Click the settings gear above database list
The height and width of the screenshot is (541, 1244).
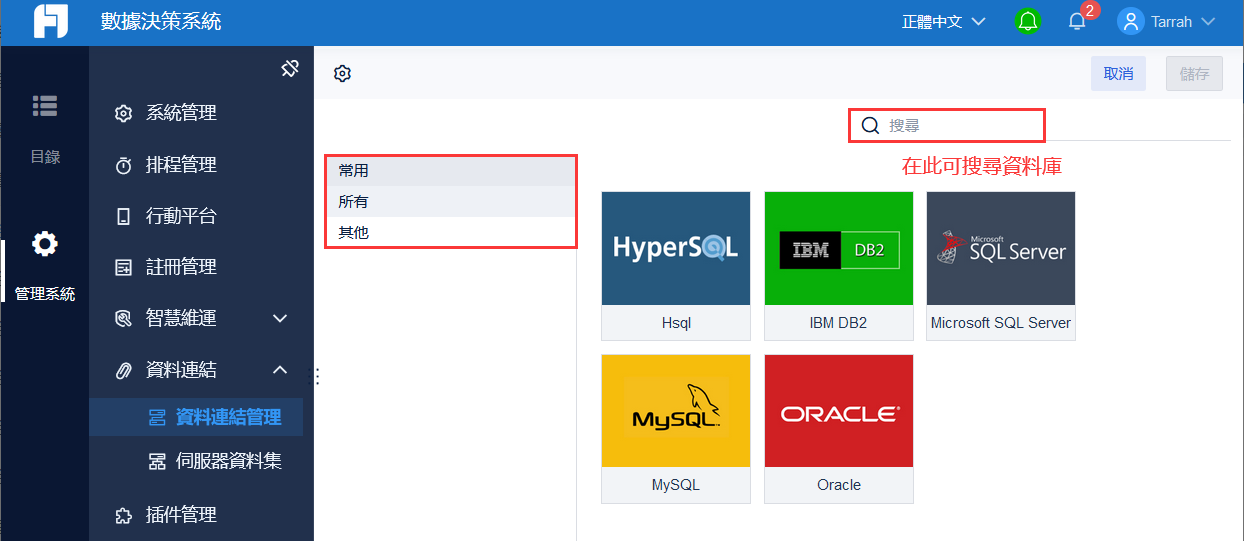342,73
